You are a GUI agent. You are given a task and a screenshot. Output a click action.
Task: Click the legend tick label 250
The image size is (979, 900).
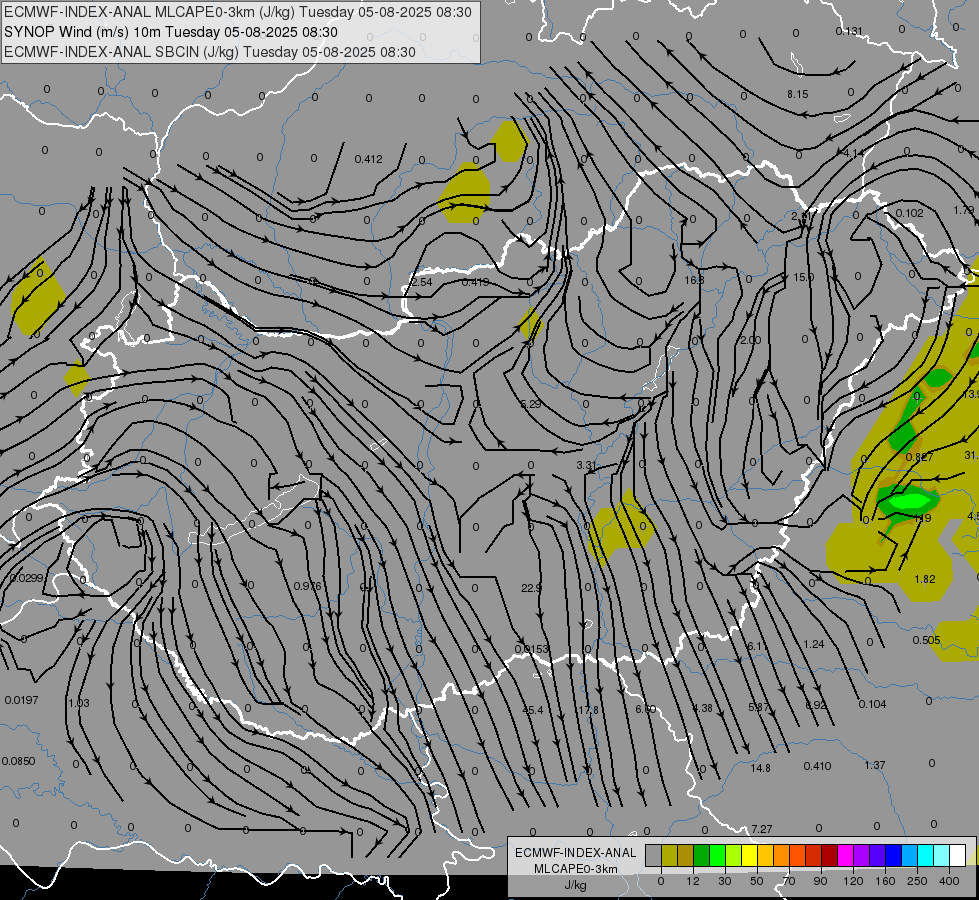click(x=917, y=881)
